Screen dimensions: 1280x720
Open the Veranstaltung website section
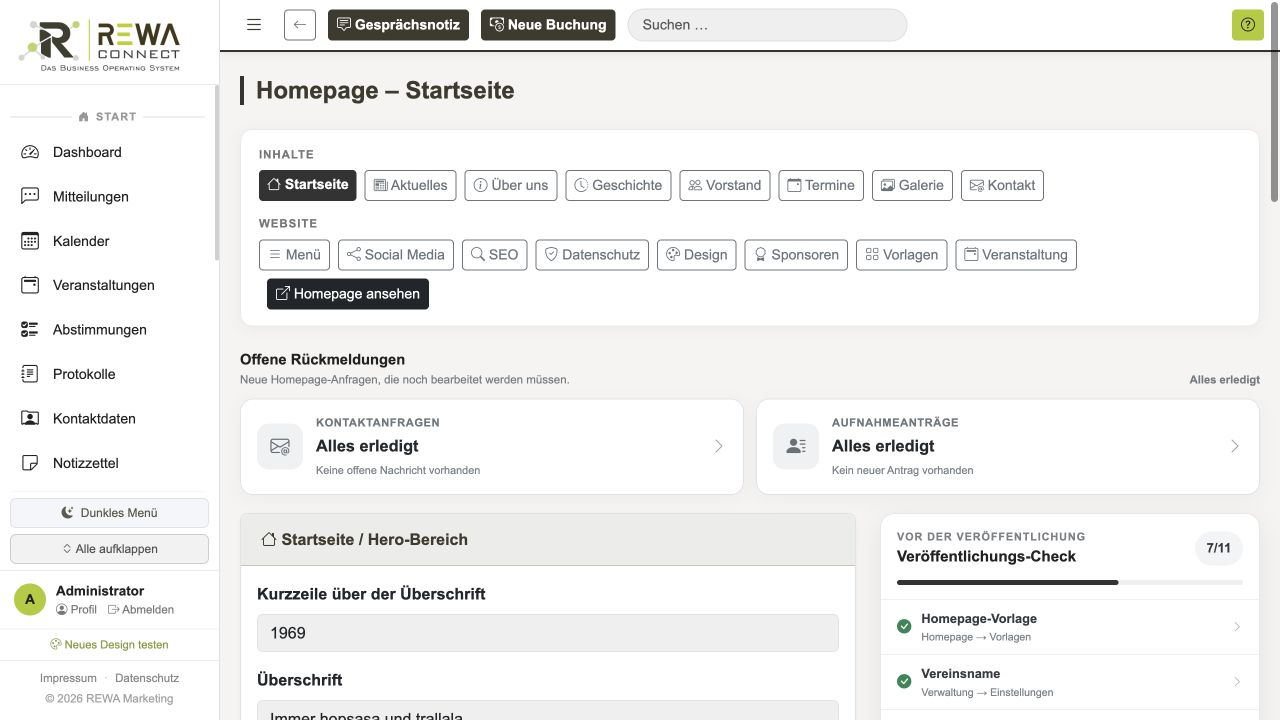(1016, 255)
